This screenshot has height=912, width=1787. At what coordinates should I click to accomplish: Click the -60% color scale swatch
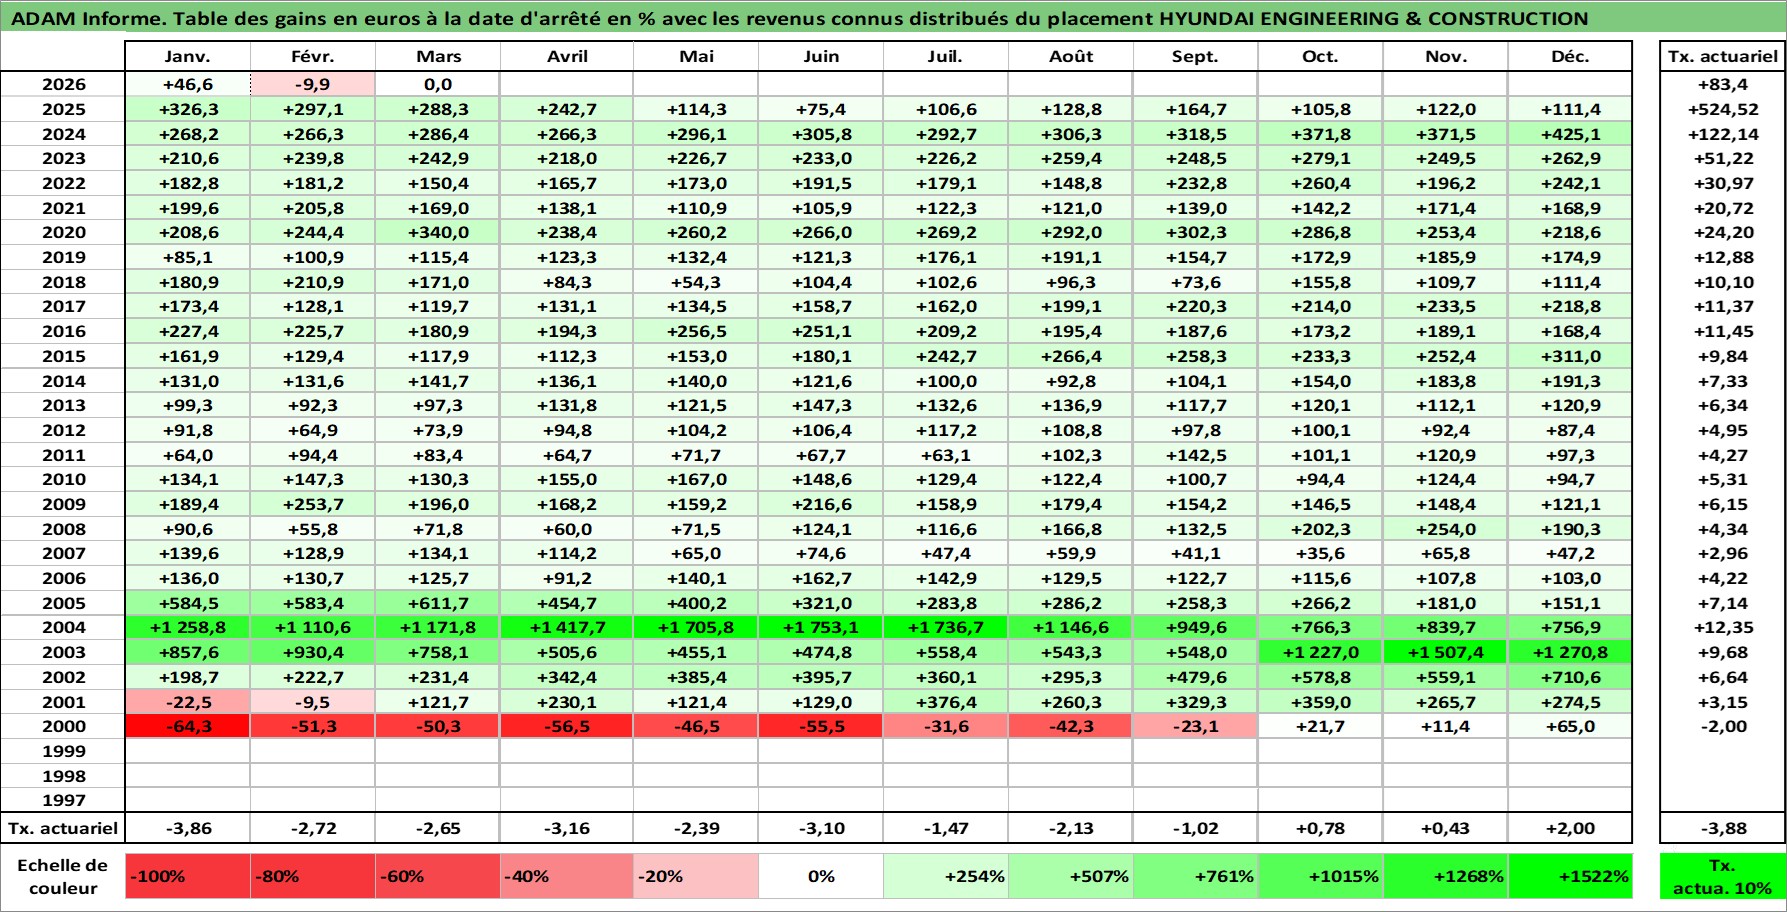click(437, 877)
